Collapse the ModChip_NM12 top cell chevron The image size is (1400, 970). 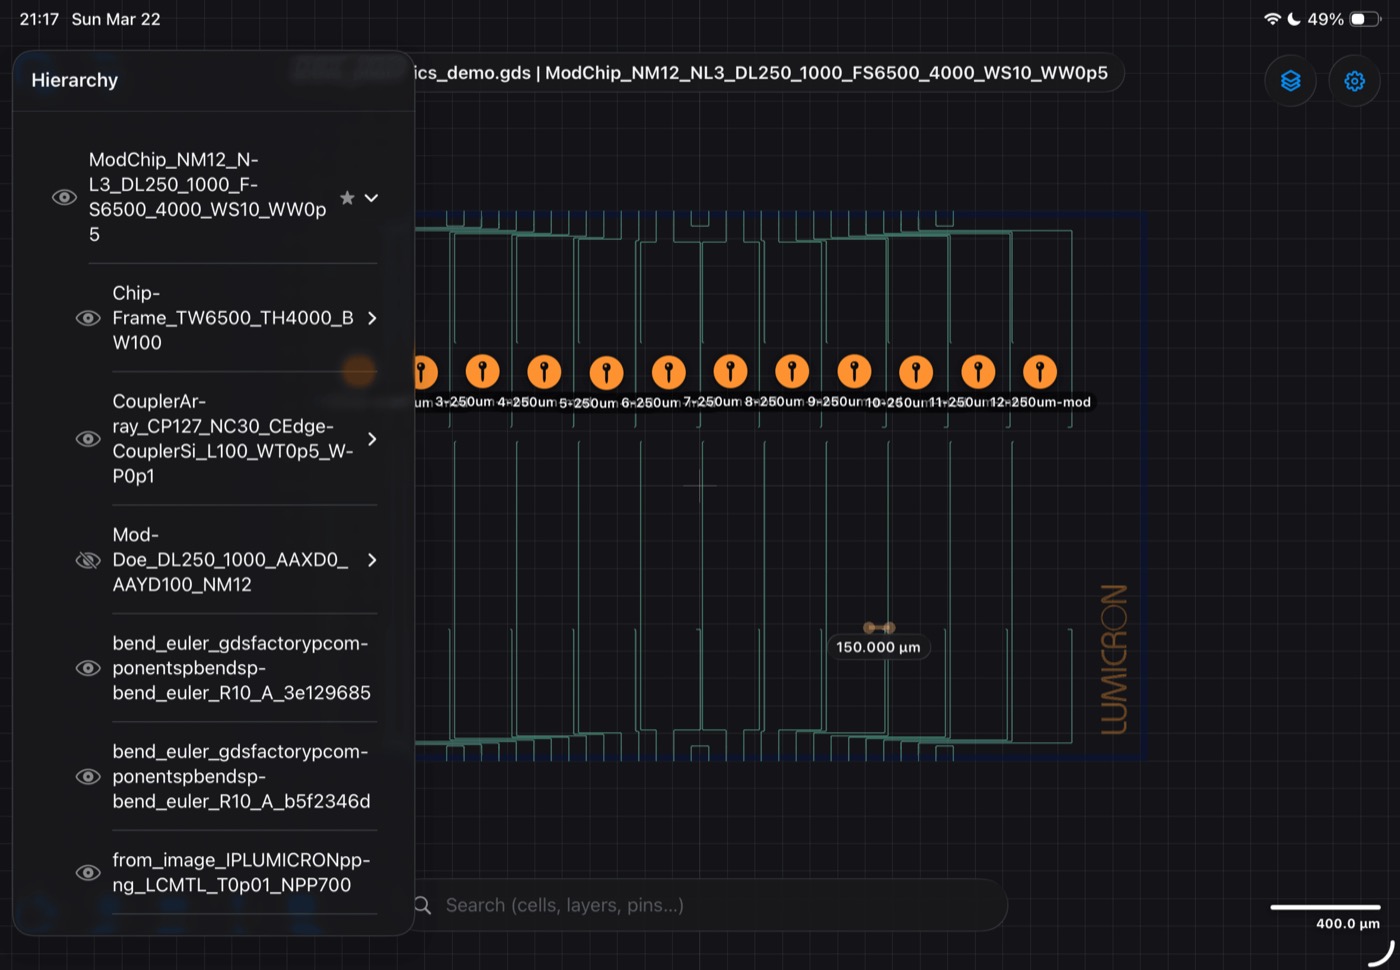pyautogui.click(x=371, y=198)
